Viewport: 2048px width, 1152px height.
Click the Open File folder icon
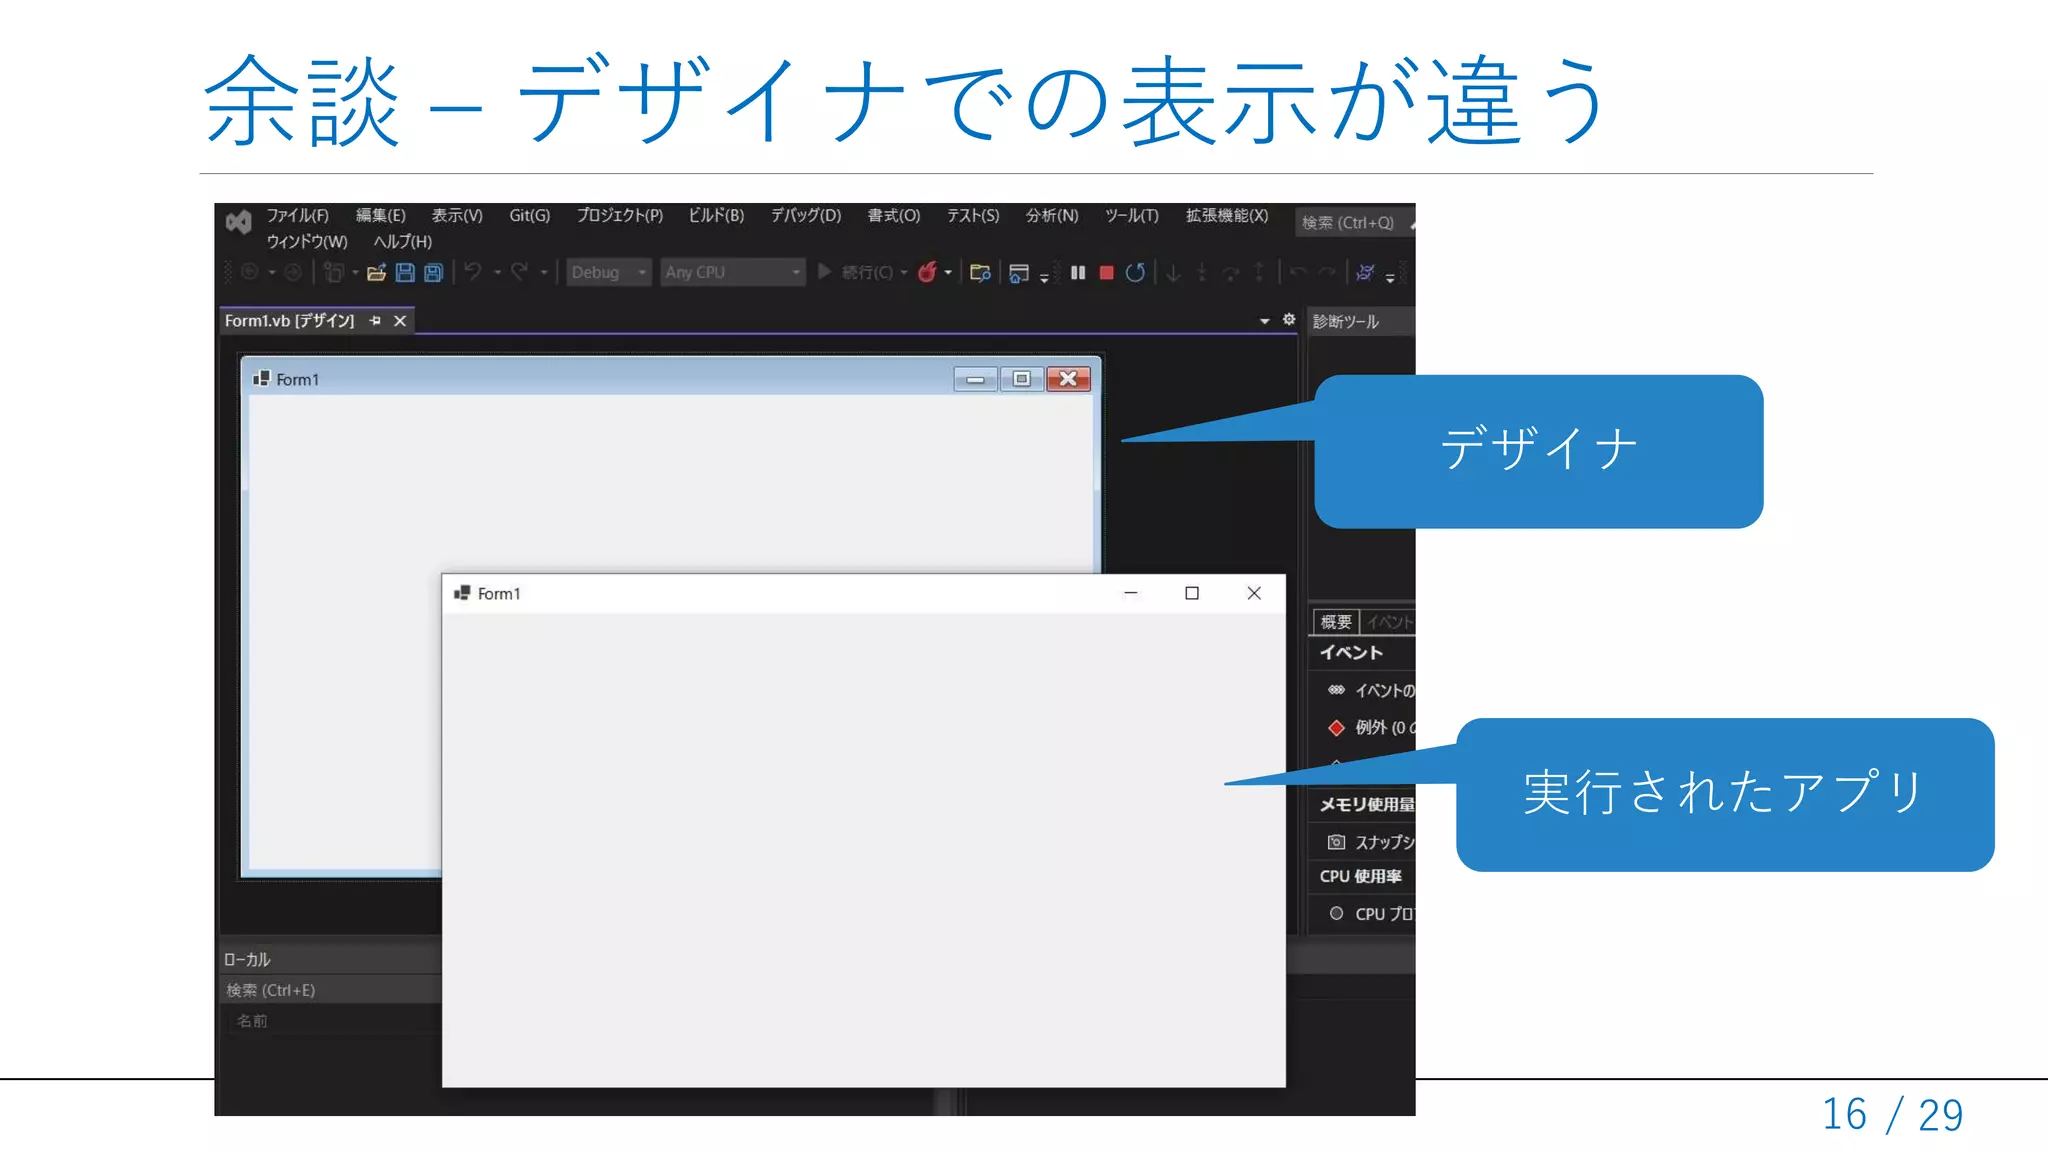pos(376,272)
